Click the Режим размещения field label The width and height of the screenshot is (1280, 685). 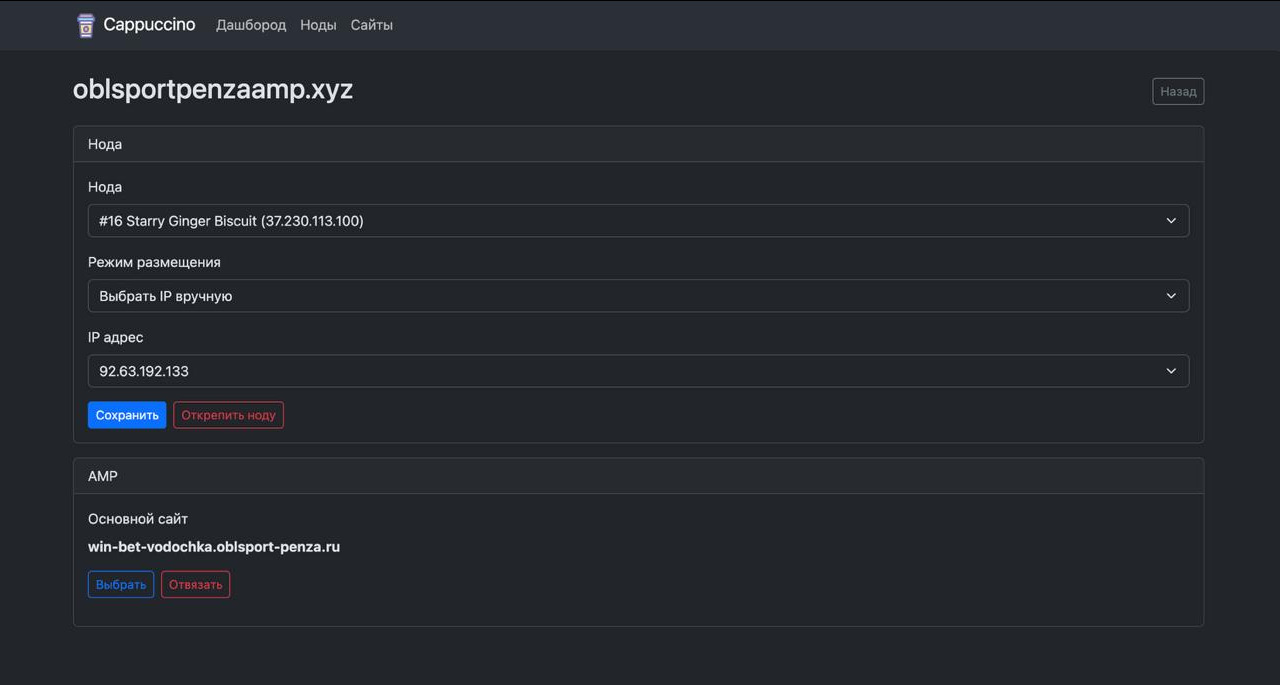point(154,262)
